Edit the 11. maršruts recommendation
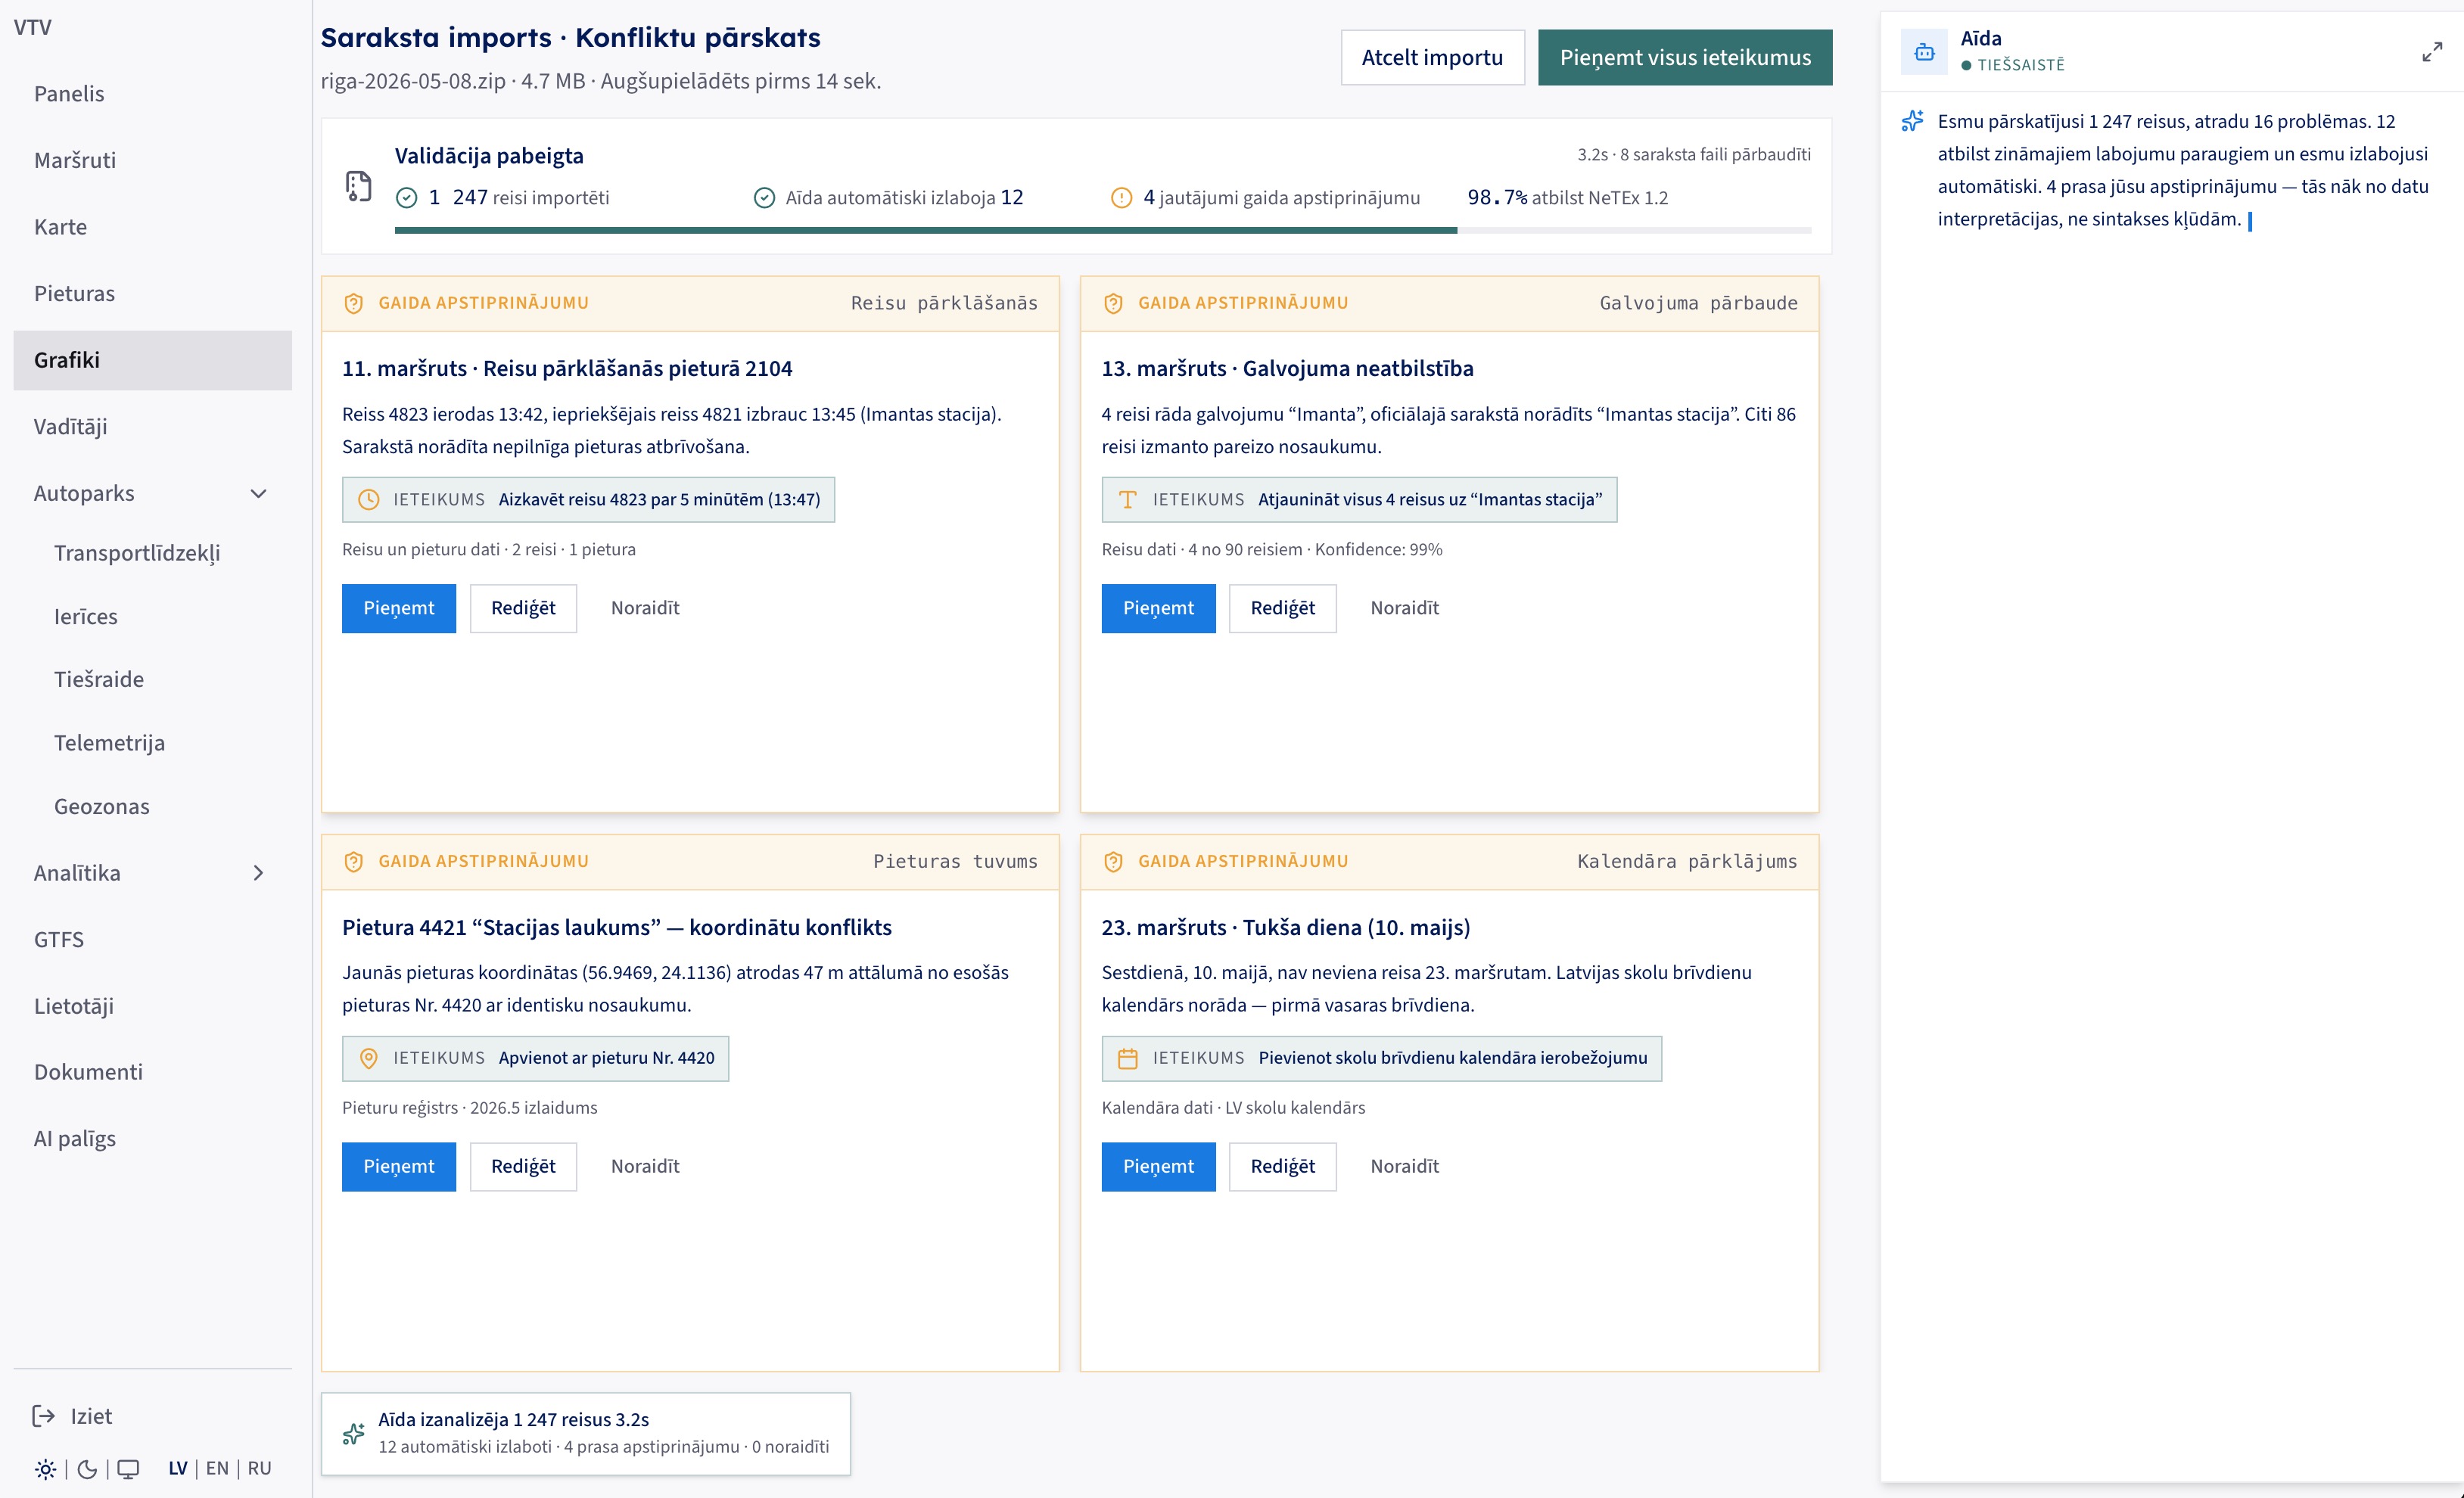2464x1498 pixels. pos(523,608)
